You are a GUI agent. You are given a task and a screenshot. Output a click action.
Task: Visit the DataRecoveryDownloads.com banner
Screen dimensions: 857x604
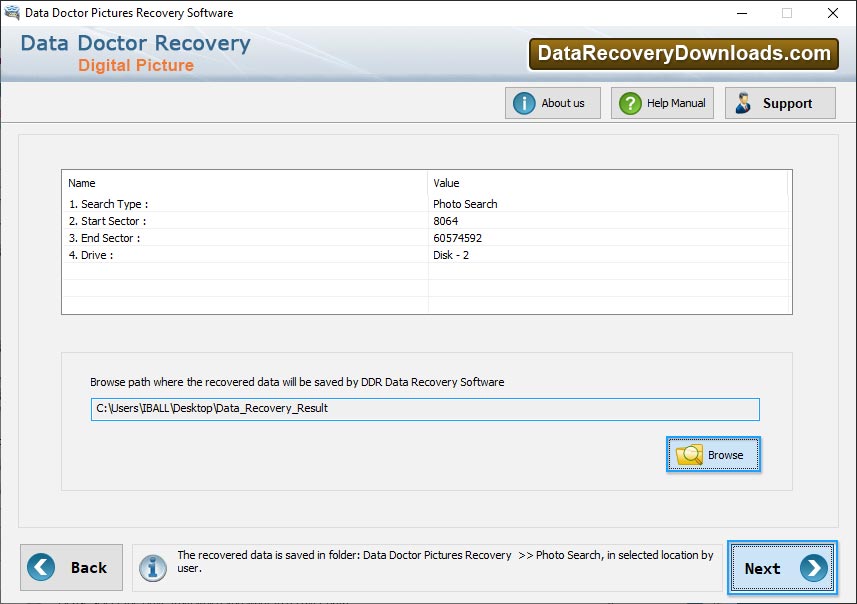click(683, 54)
